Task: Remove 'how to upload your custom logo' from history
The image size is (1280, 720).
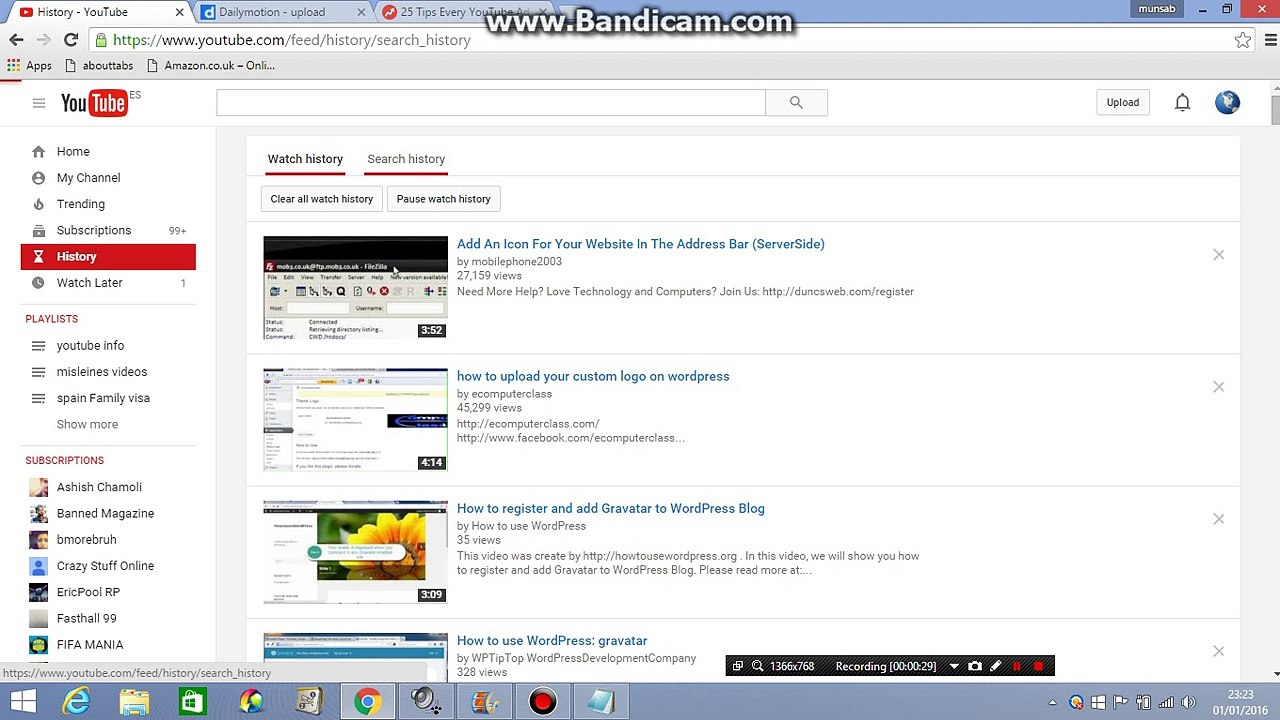Action: (x=1218, y=387)
